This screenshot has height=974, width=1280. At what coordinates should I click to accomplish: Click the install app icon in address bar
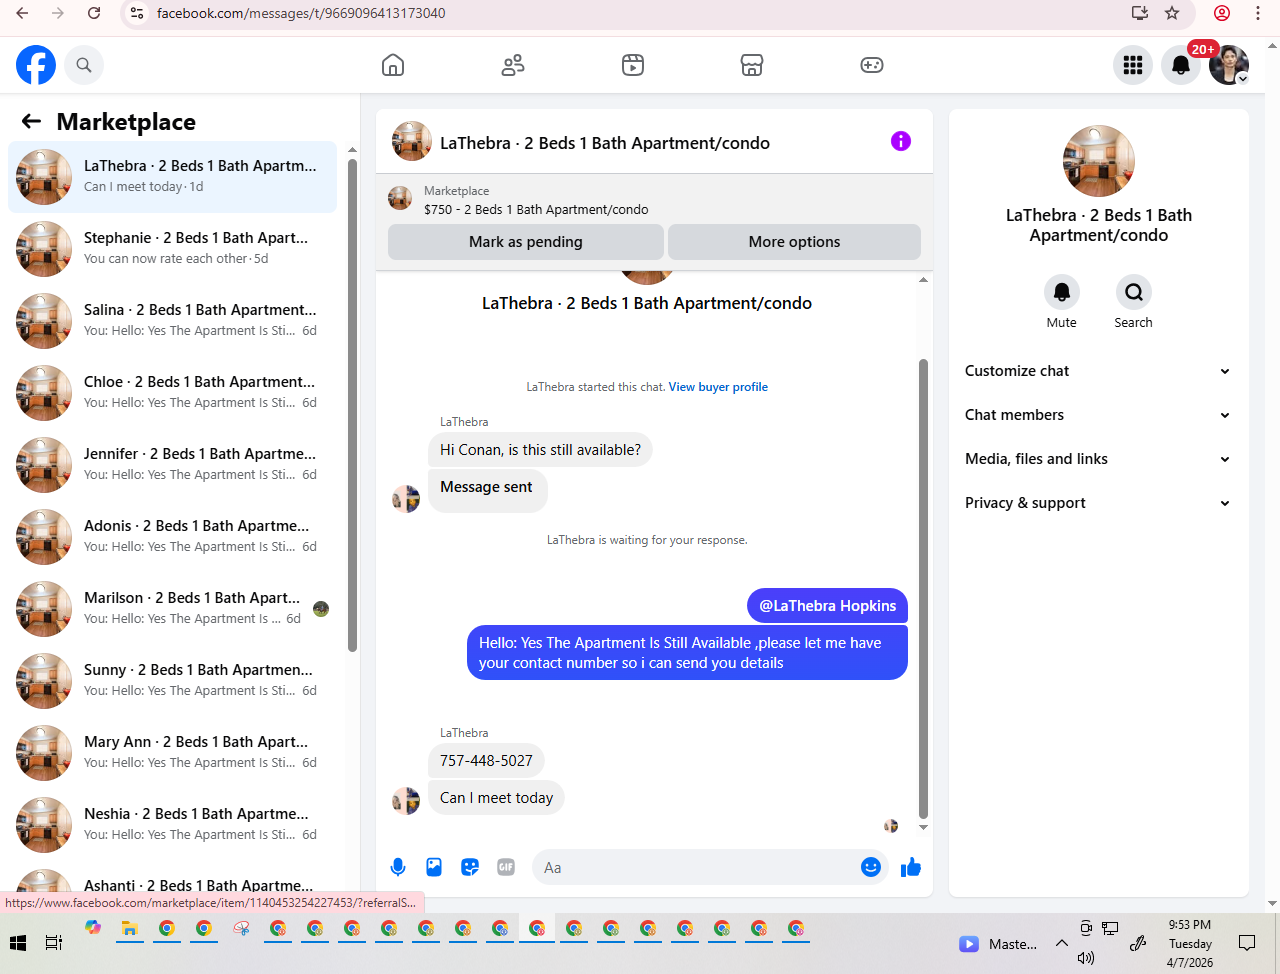1140,13
